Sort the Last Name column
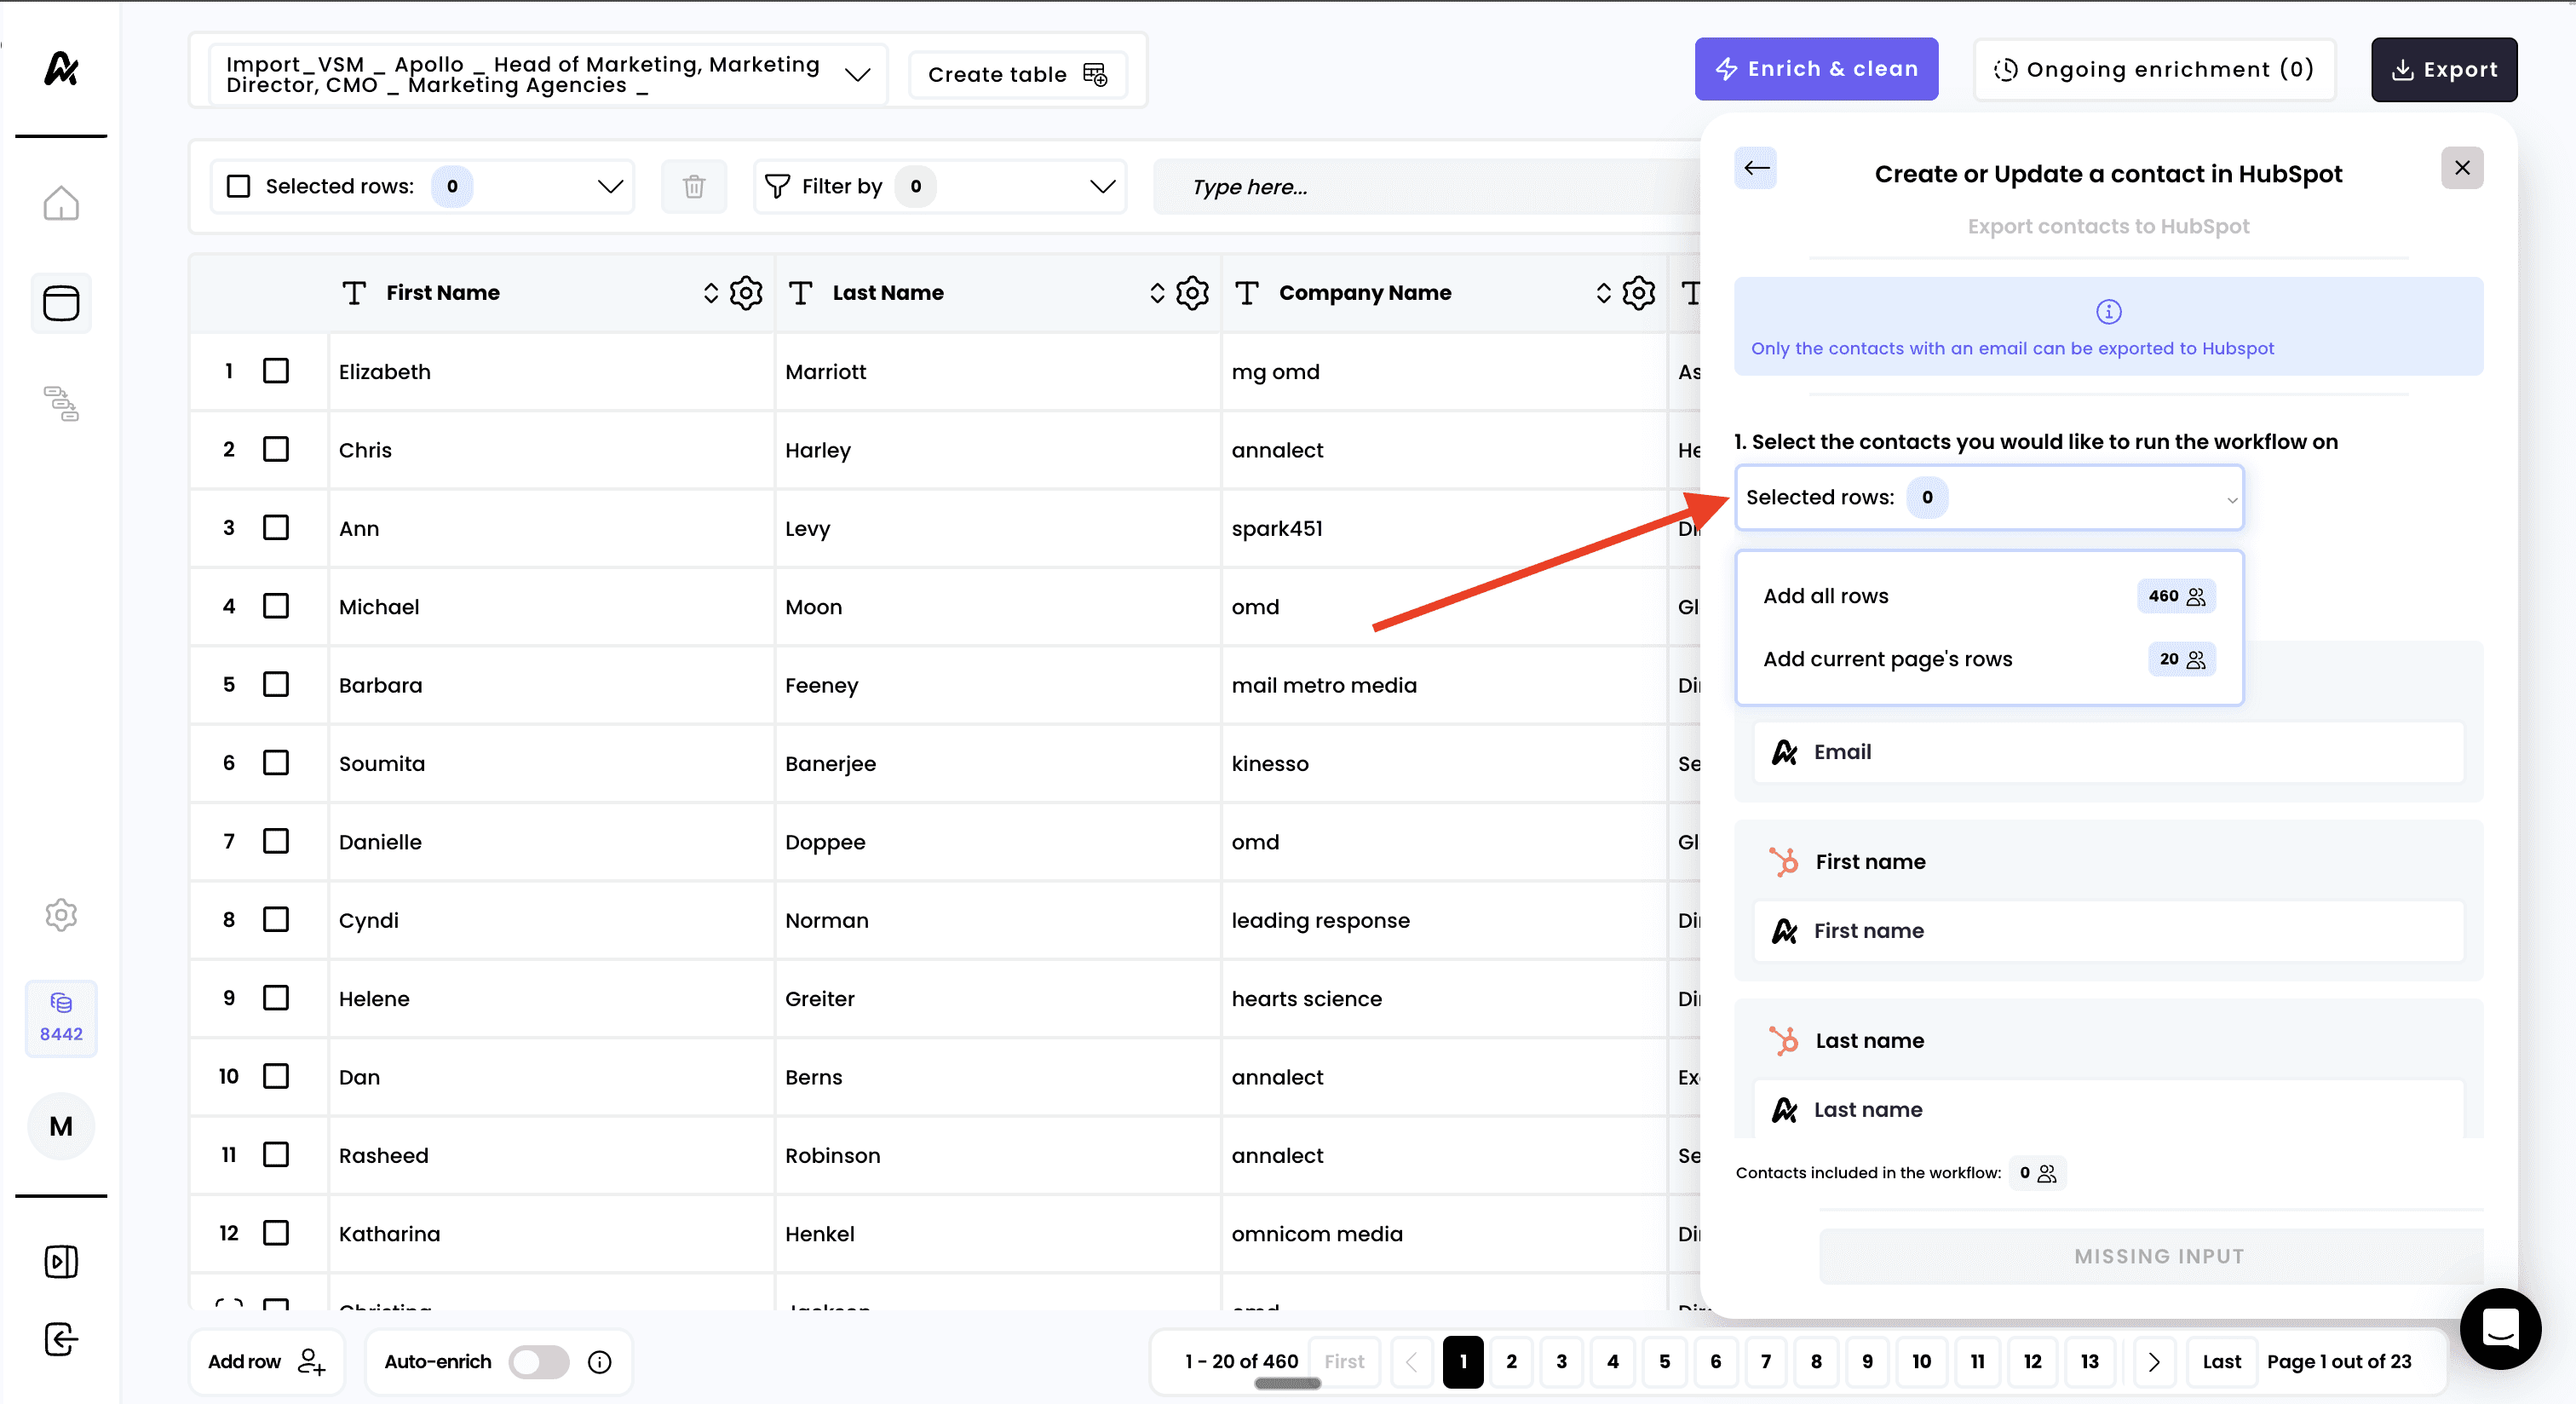Image resolution: width=2576 pixels, height=1404 pixels. tap(1157, 293)
